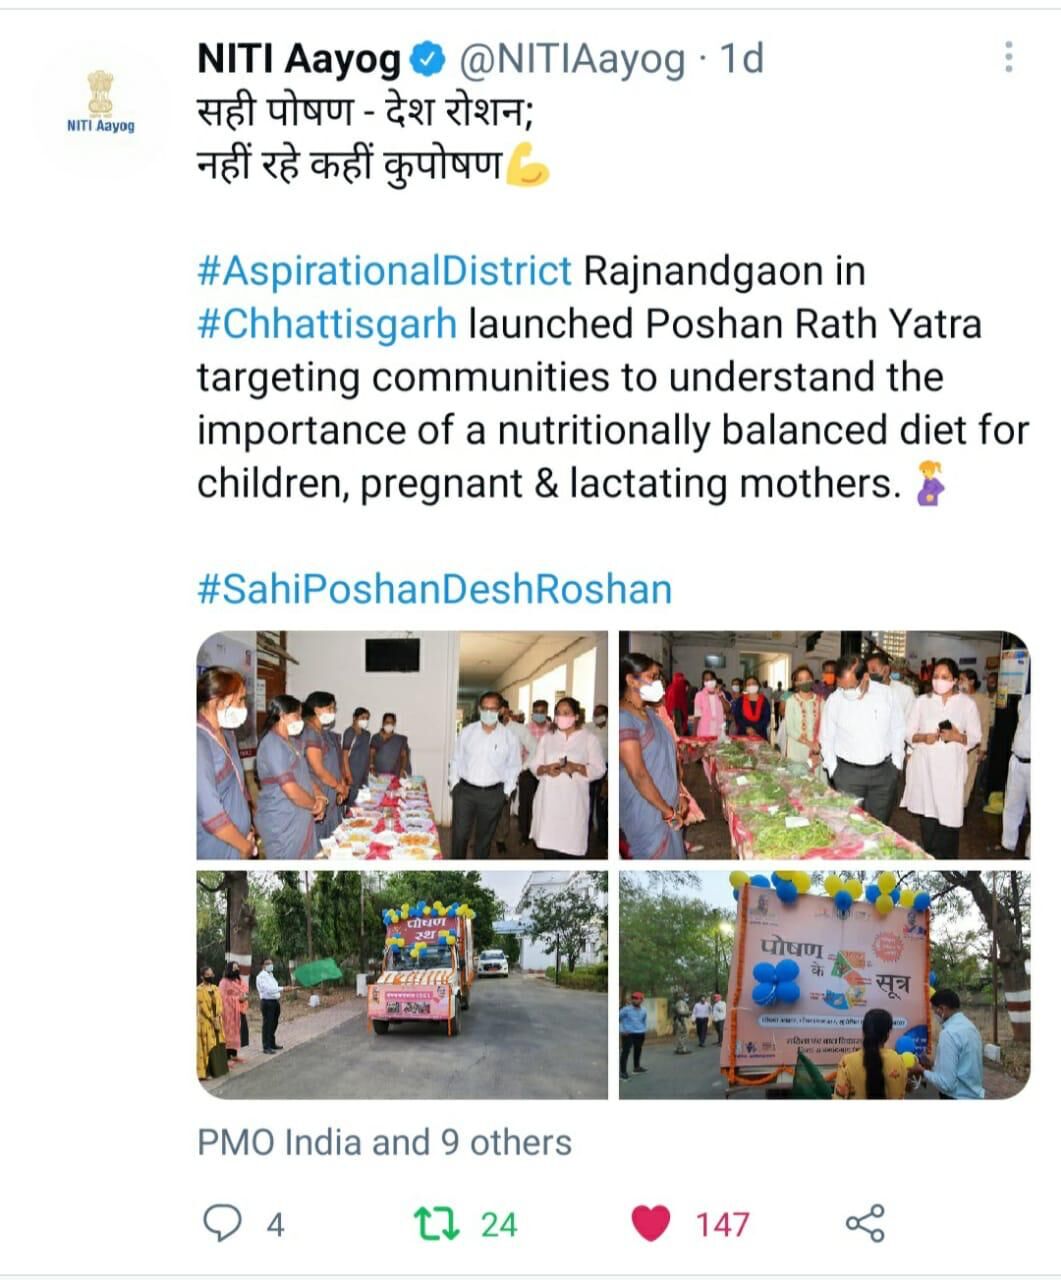Image resolution: width=1061 pixels, height=1280 pixels.
Task: Retweet using the green arrows icon
Action: pyautogui.click(x=437, y=1223)
